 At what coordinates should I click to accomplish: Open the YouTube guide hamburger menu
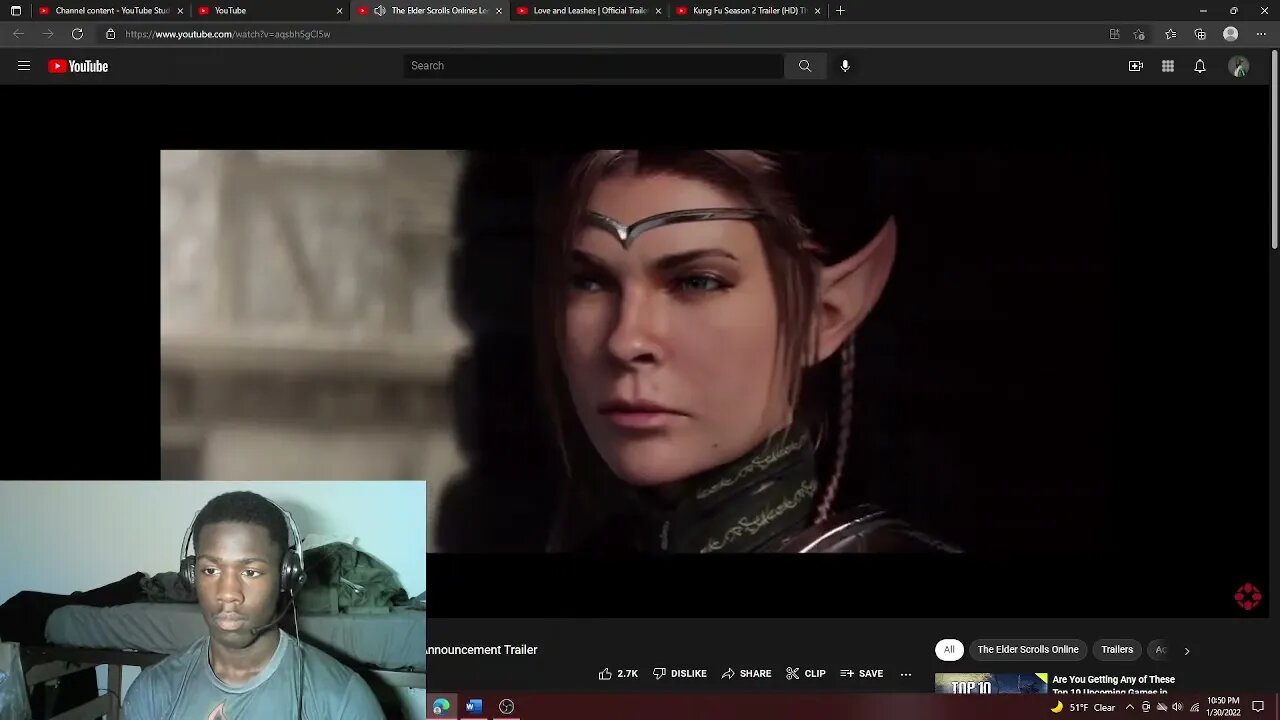(x=24, y=66)
